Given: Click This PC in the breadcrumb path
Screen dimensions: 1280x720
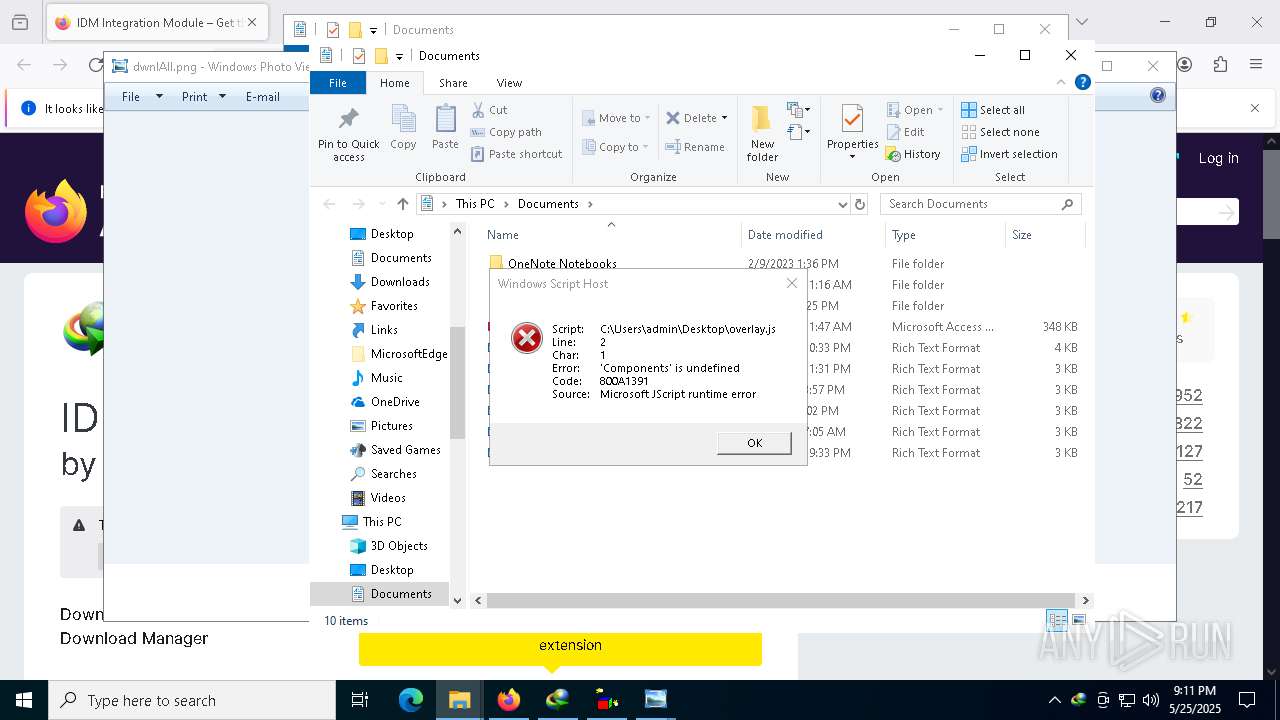Looking at the screenshot, I should point(475,204).
